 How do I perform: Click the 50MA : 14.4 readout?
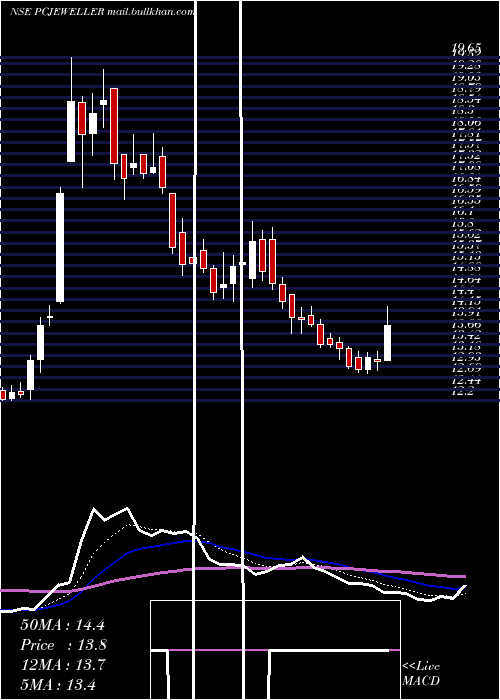coord(62,625)
